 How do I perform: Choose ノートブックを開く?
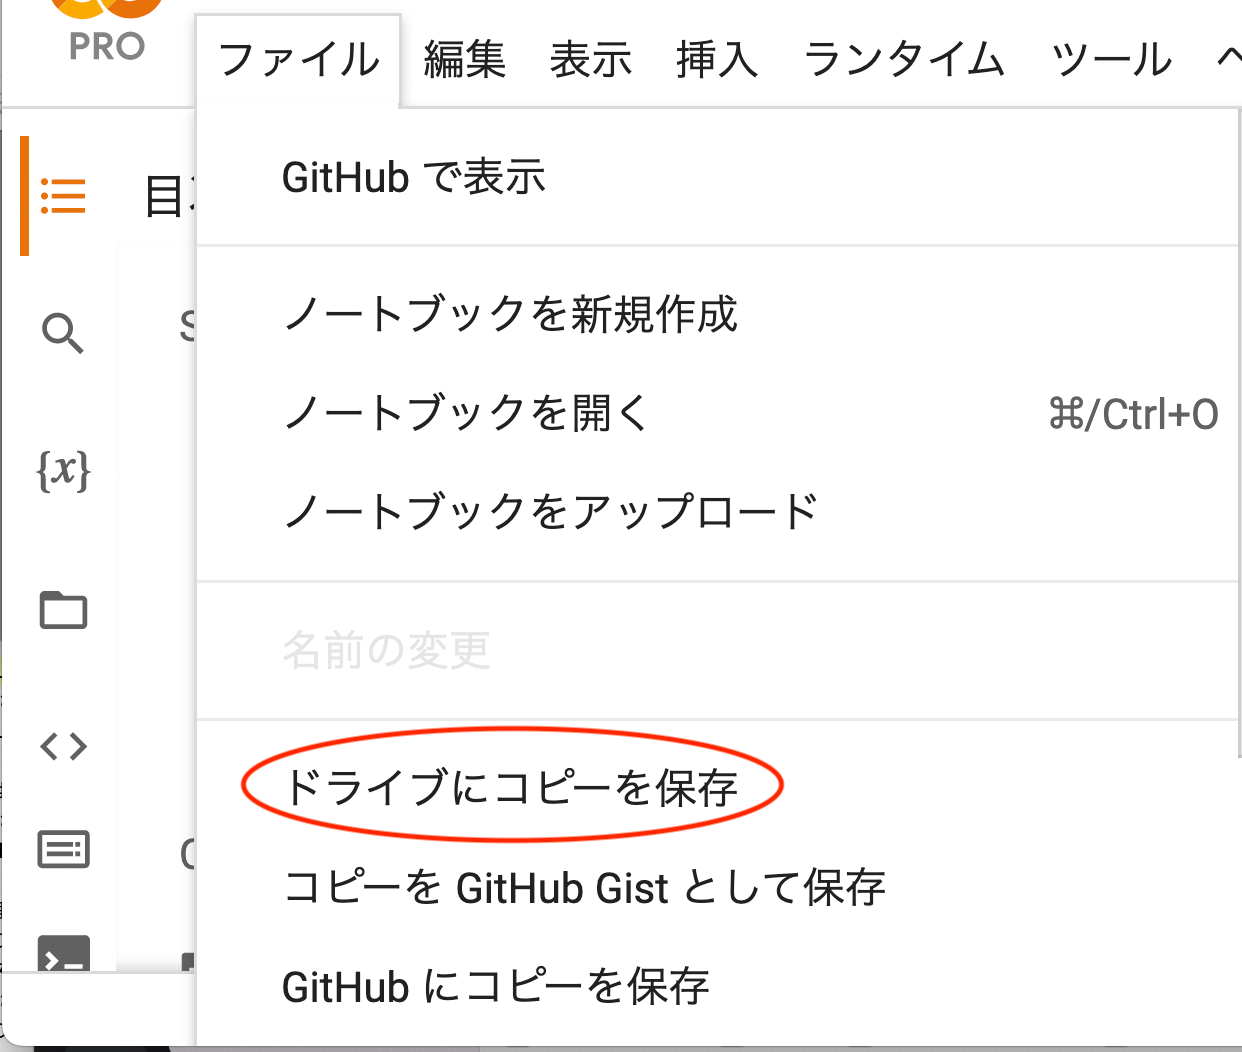coord(719,413)
